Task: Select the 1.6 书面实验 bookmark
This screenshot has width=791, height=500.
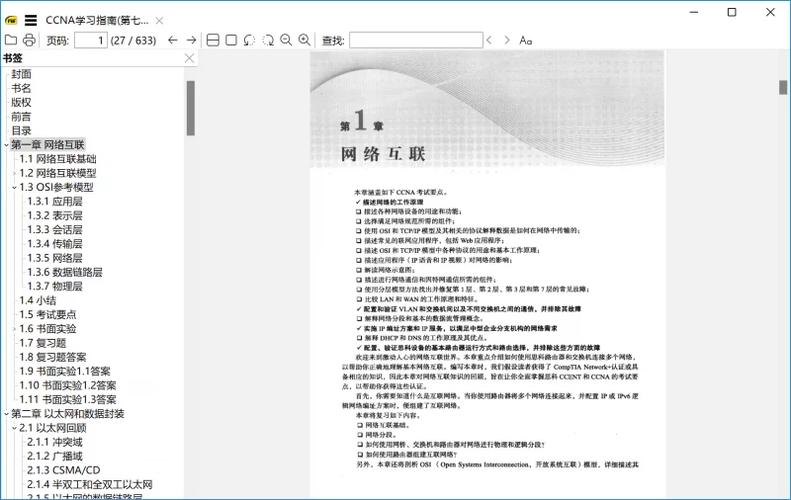Action: (47, 328)
